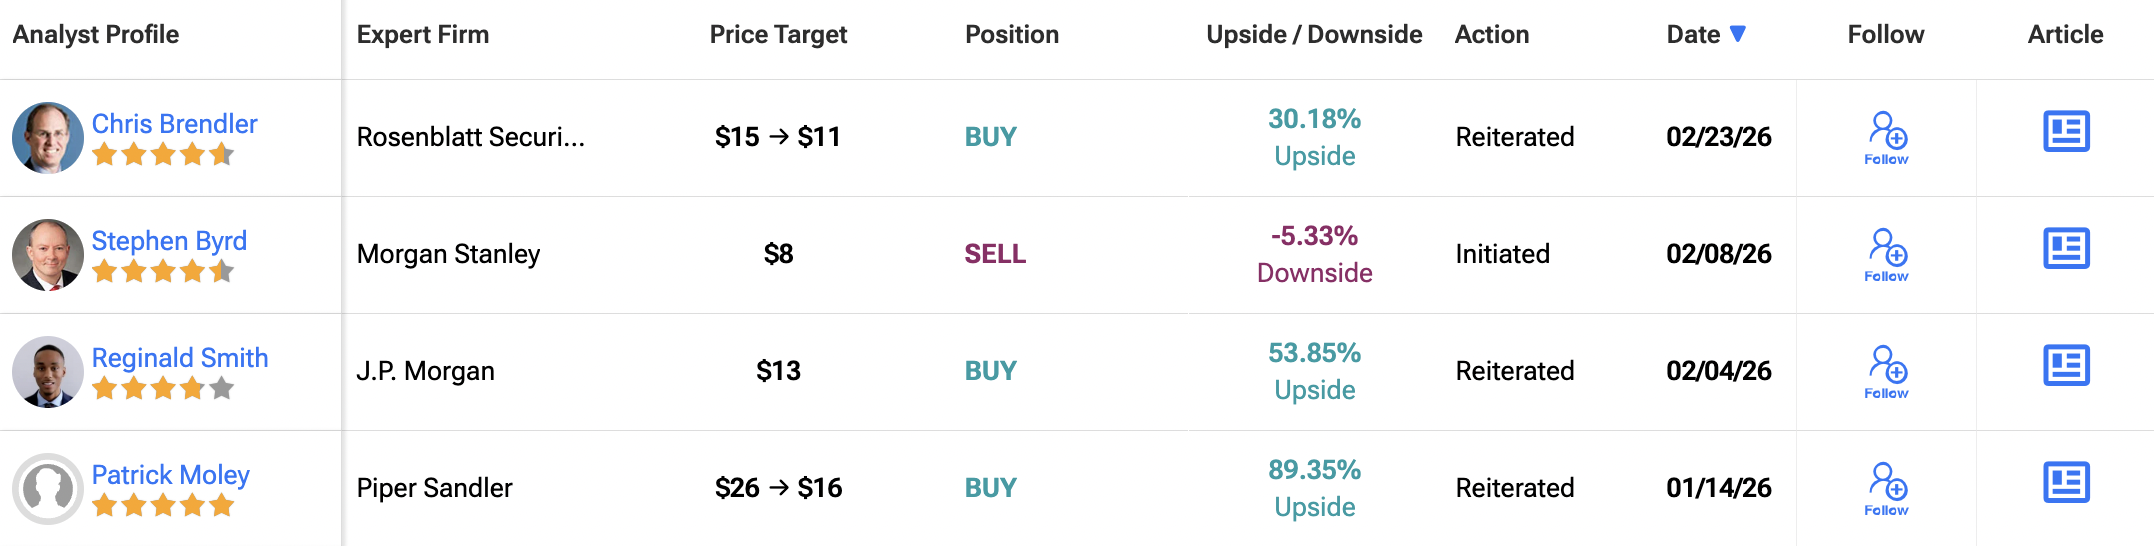This screenshot has height=546, width=2154.
Task: Click Chris Brendler's profile photo
Action: click(48, 138)
